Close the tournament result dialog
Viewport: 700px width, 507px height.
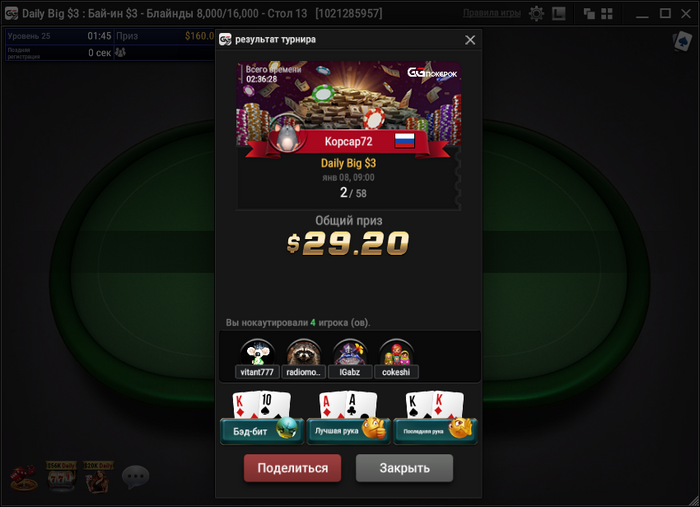[470, 40]
